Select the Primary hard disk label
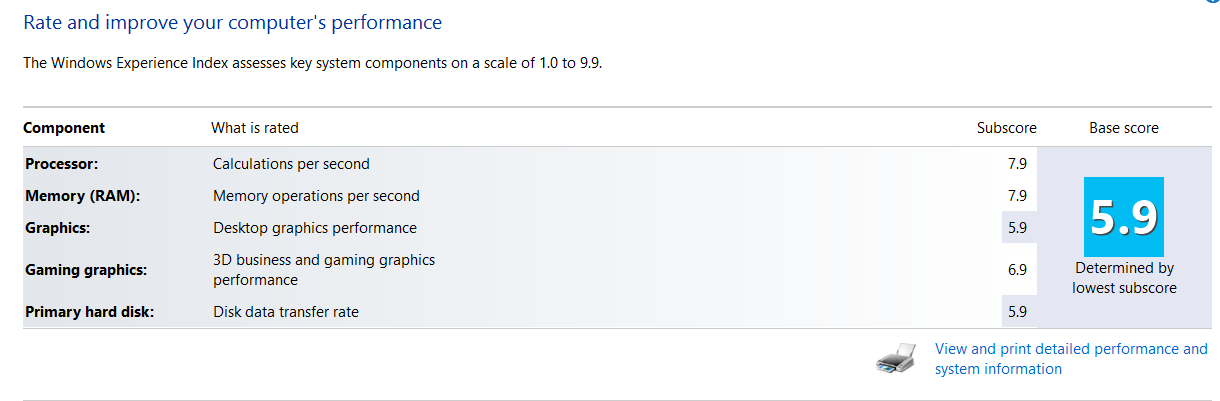The width and height of the screenshot is (1220, 401). tap(90, 312)
